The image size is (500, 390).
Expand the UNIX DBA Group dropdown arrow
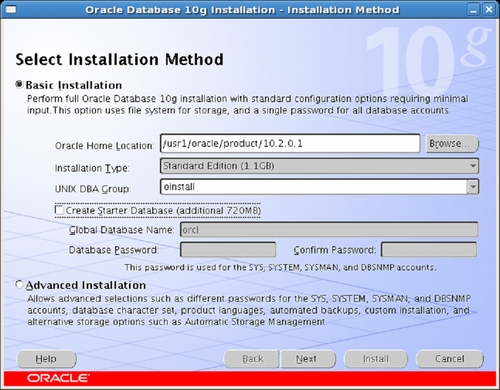(x=473, y=187)
